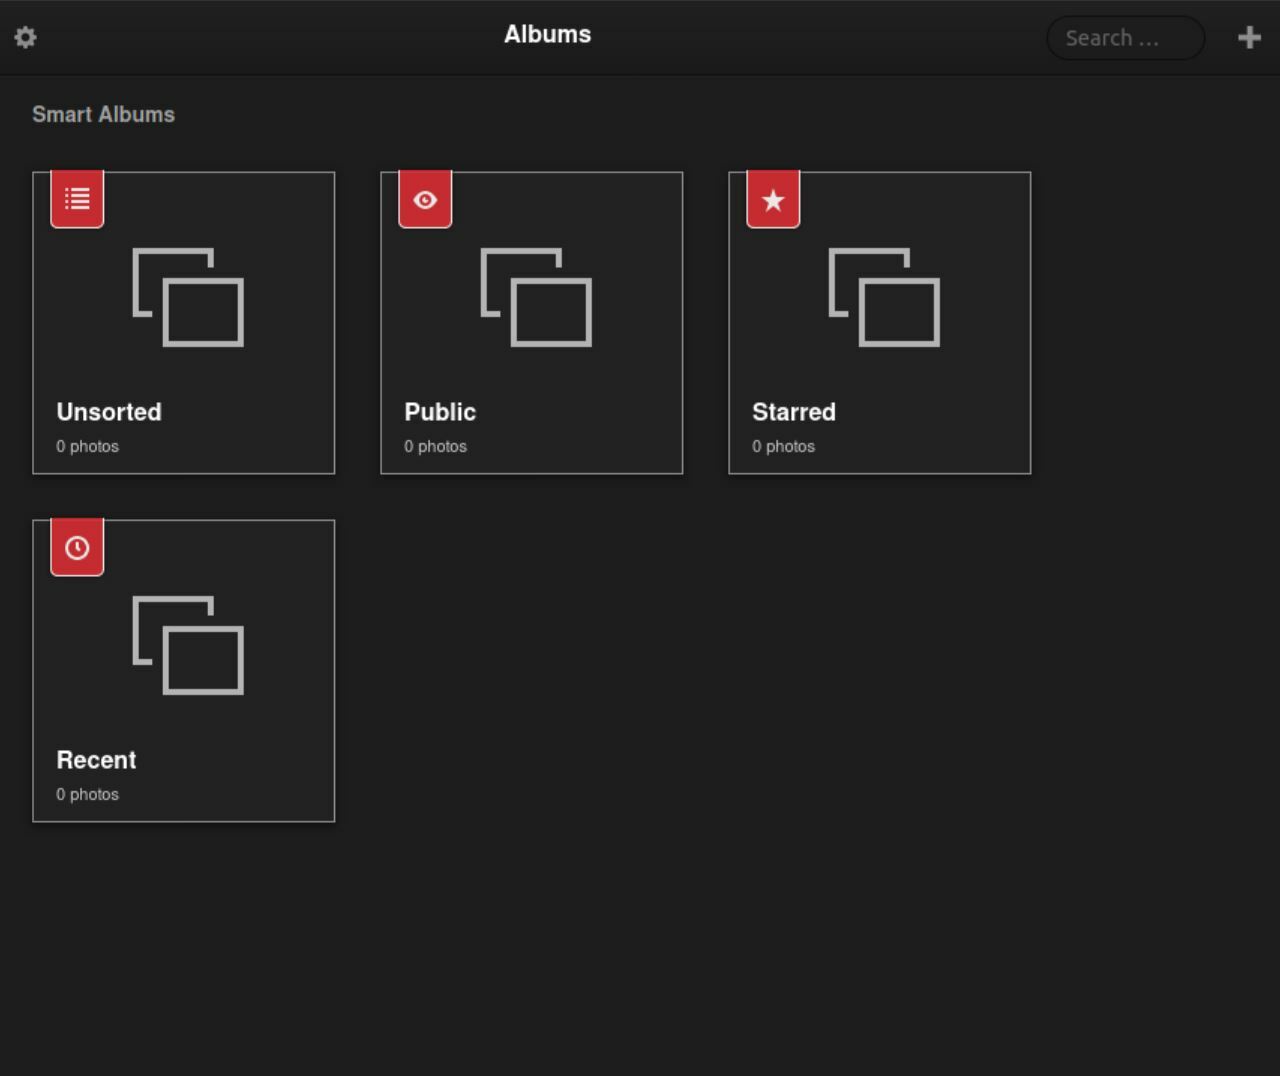Click the clock badge on Recent album

pos(77,547)
